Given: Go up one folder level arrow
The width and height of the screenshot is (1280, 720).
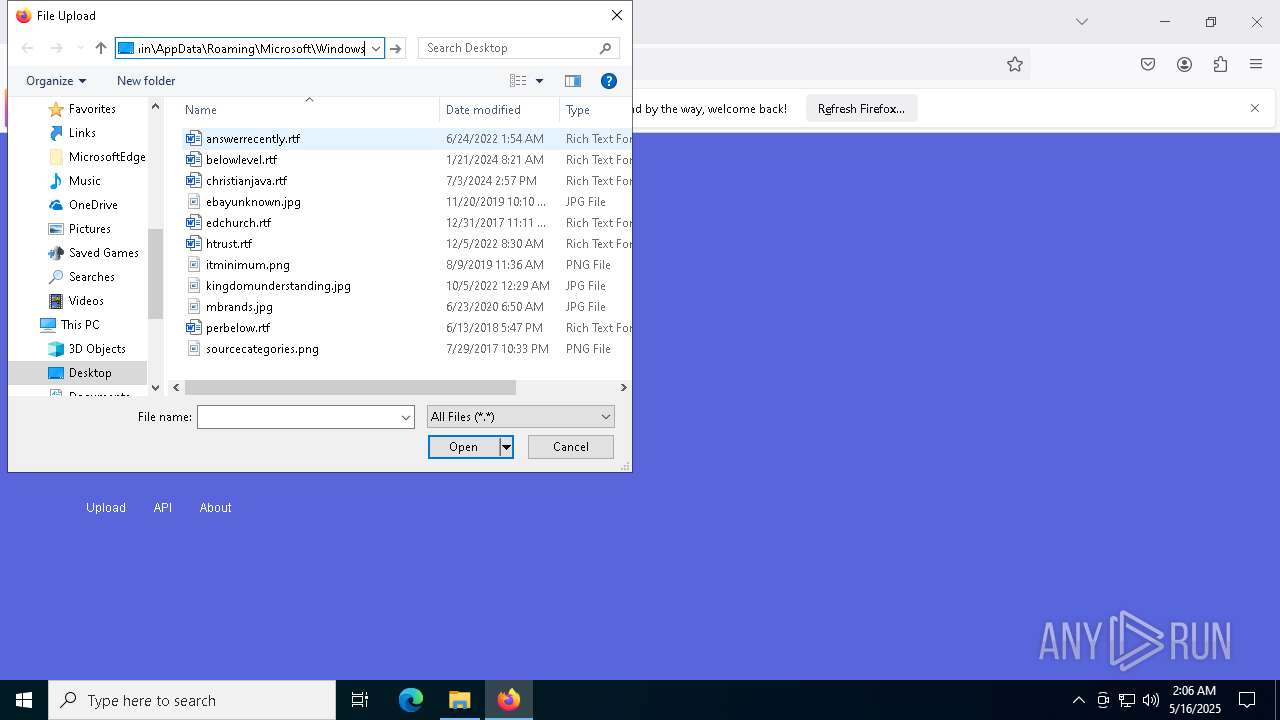Looking at the screenshot, I should (101, 48).
